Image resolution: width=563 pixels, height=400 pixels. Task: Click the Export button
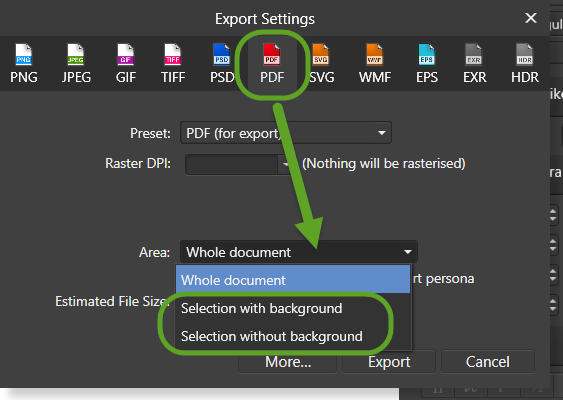[389, 362]
